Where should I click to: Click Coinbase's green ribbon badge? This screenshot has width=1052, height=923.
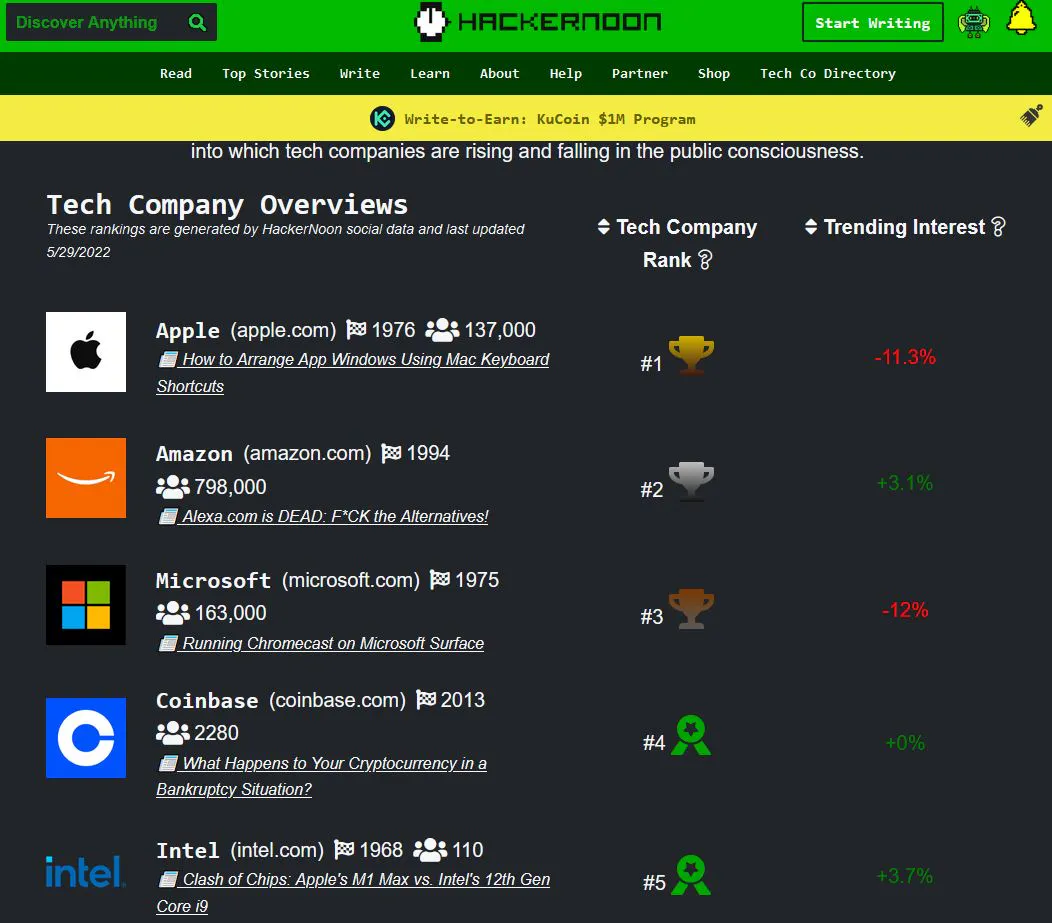tap(693, 736)
